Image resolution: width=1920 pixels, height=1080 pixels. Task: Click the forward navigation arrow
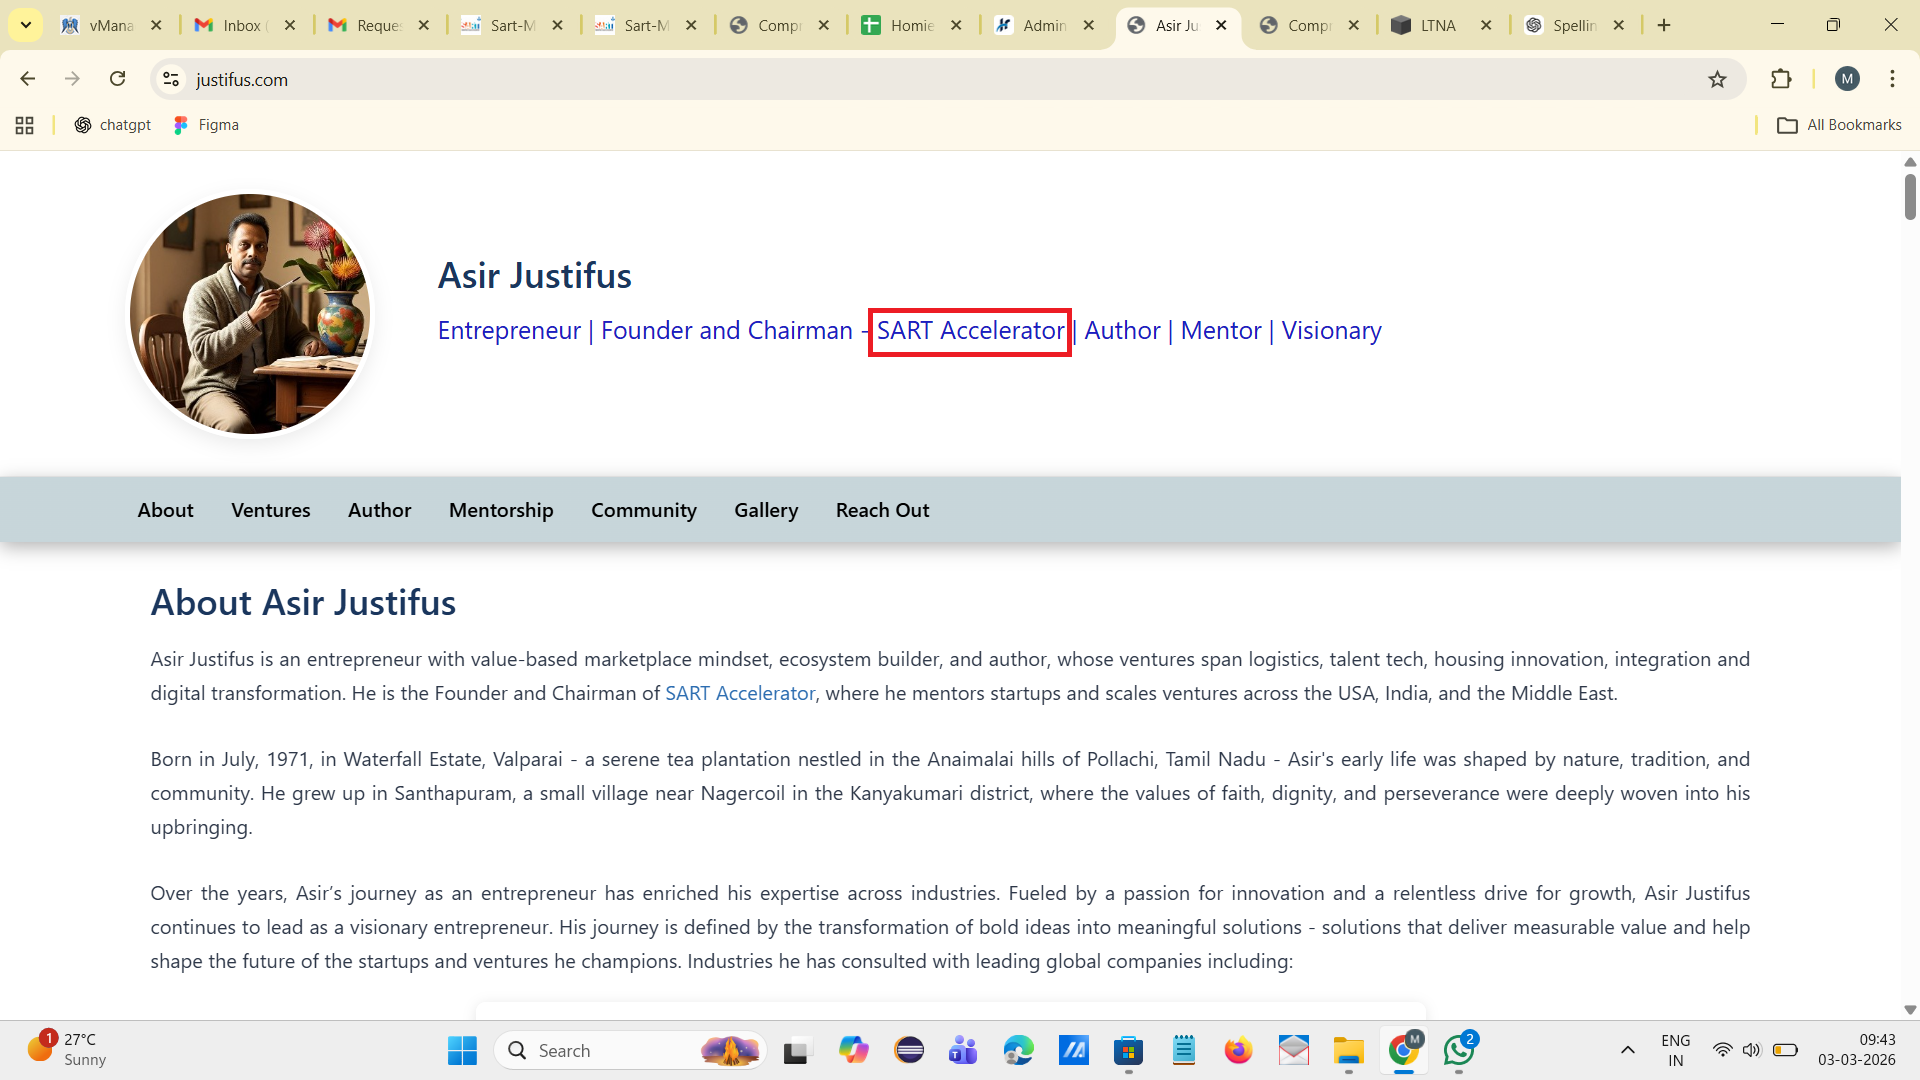coord(72,79)
